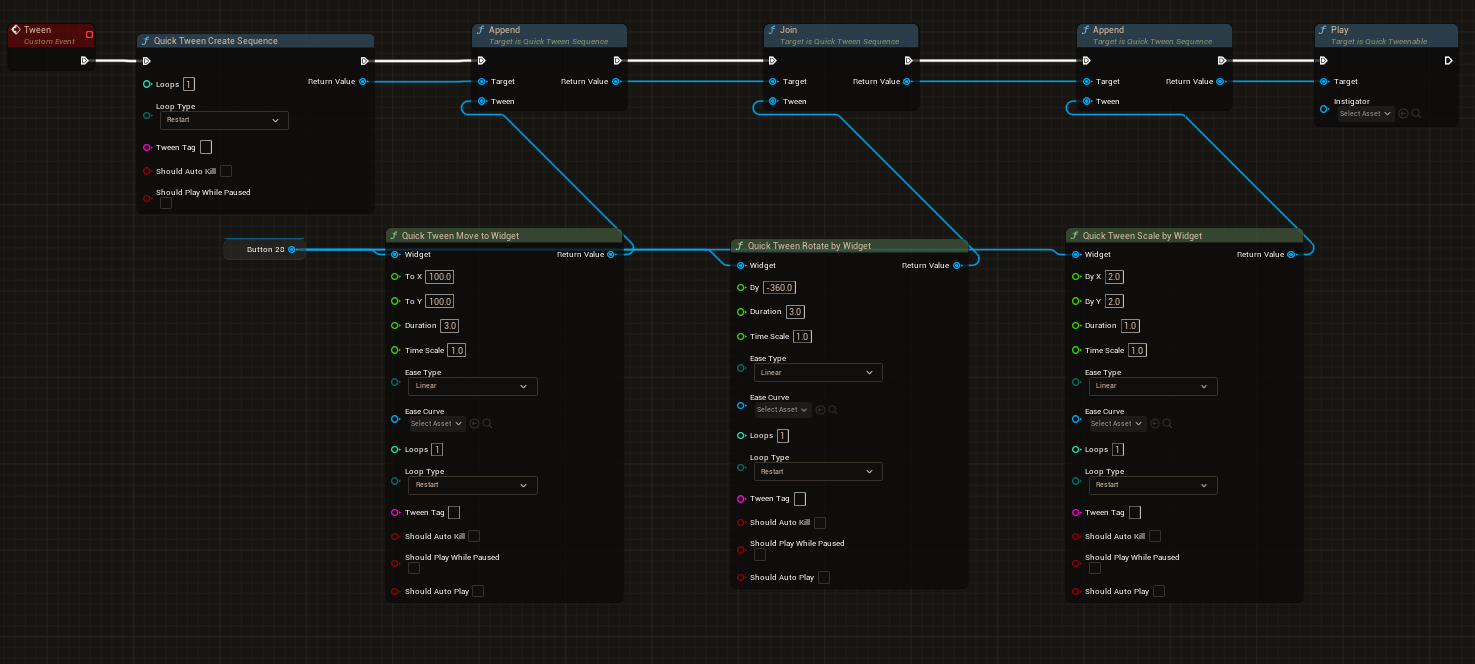The width and height of the screenshot is (1475, 664).
Task: Toggle Should Auto Play in Move to Widget node
Action: 478,592
